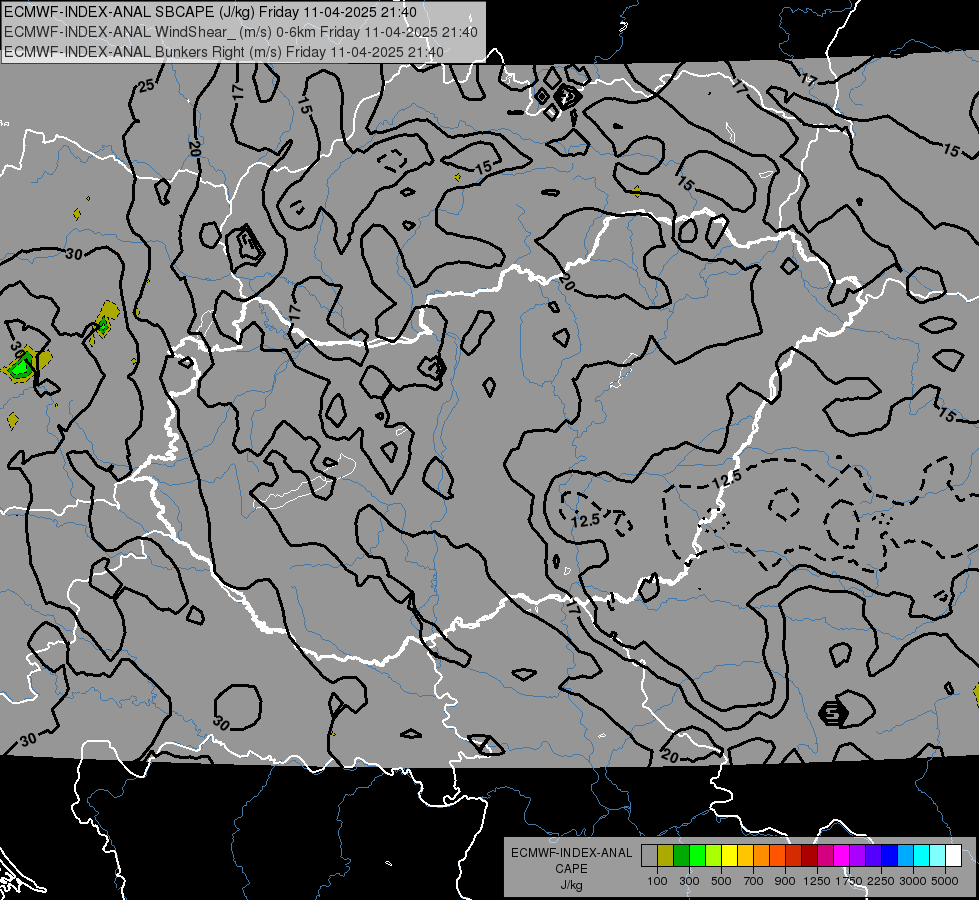Click the 300 tick label on the legend
This screenshot has height=900, width=979.
(689, 881)
